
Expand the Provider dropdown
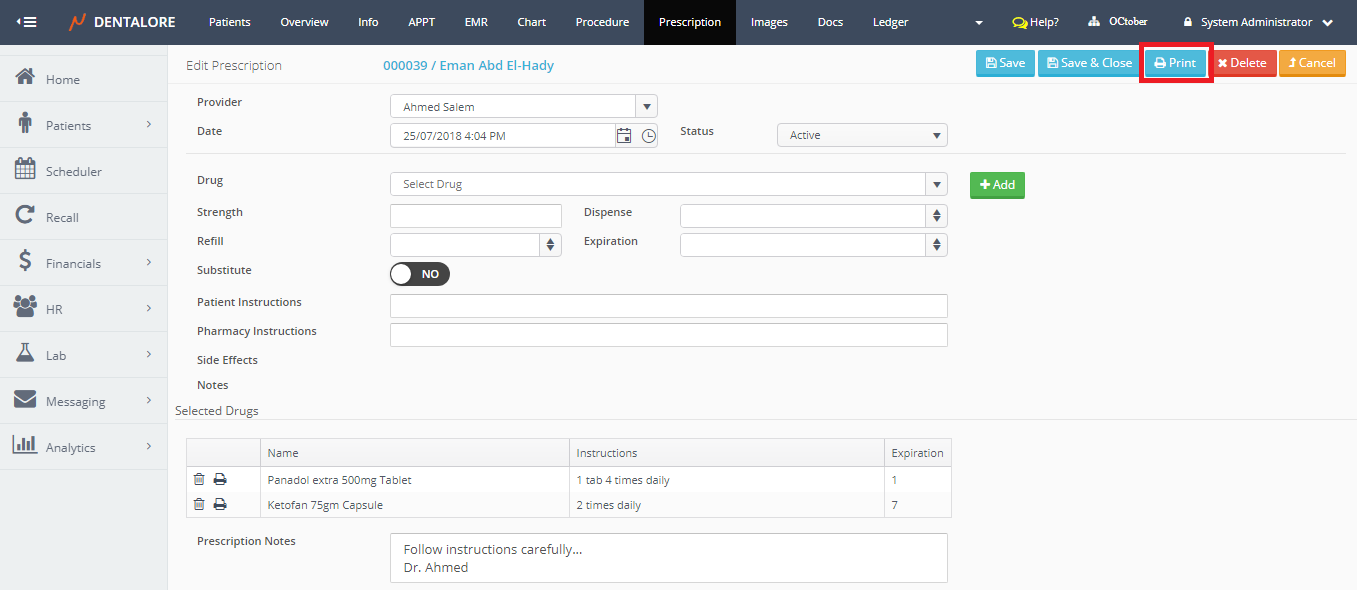pos(646,107)
